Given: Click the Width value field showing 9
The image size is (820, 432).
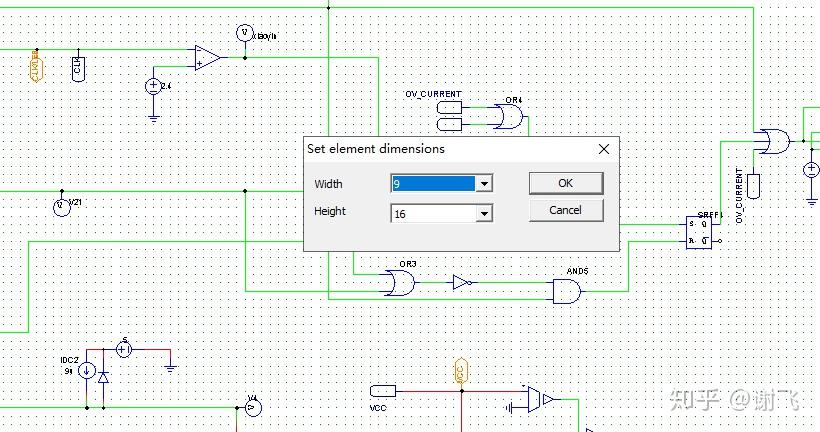Looking at the screenshot, I should 434,184.
